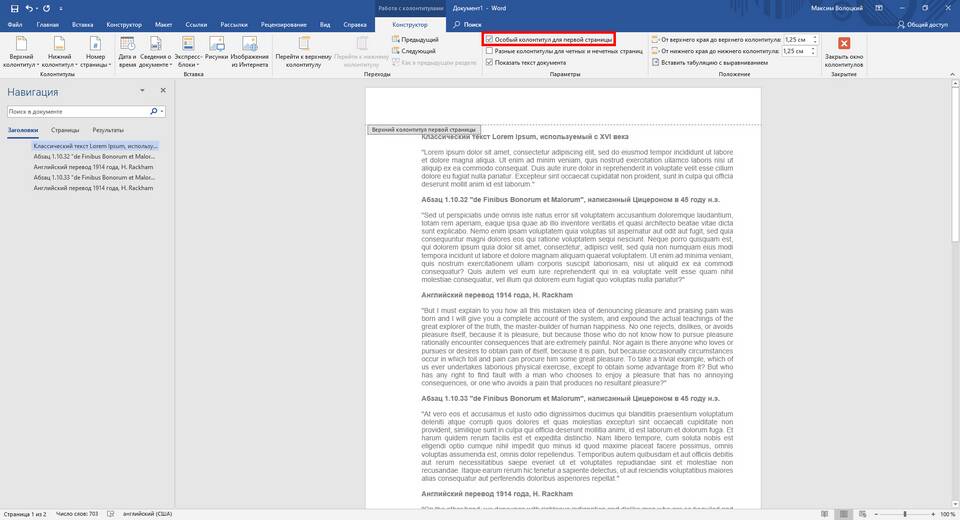
Task: Select heading Абзац 1.10.33 de Finibus
Action: pos(94,178)
